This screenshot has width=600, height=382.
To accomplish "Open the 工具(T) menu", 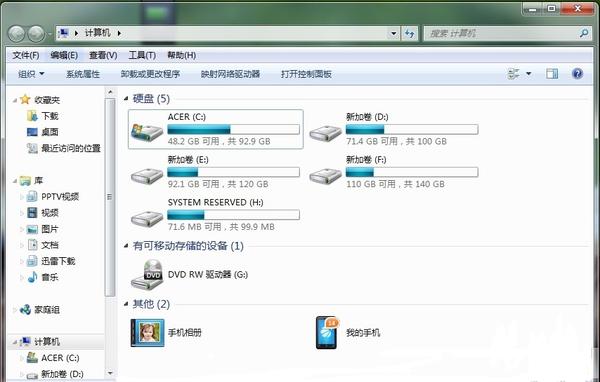I will (x=142, y=56).
